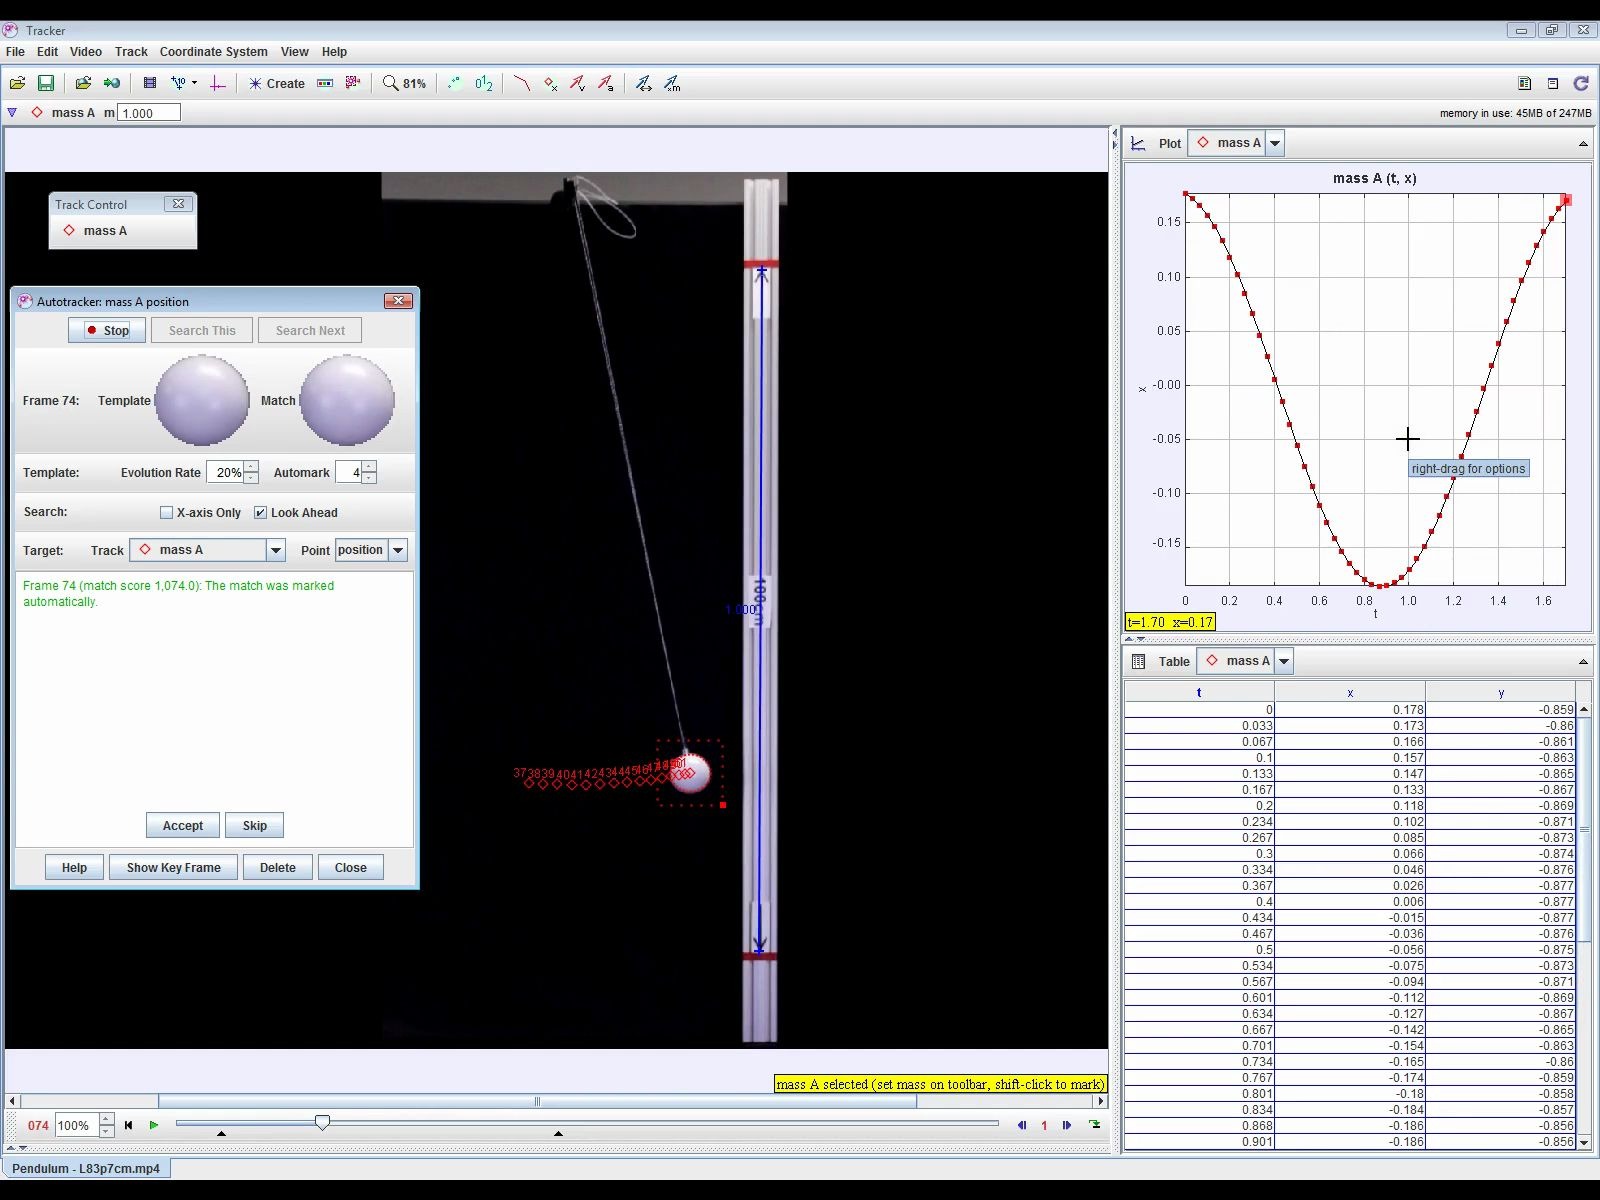The image size is (1600, 1200).
Task: Click the Save file icon in toolbar
Action: point(46,84)
